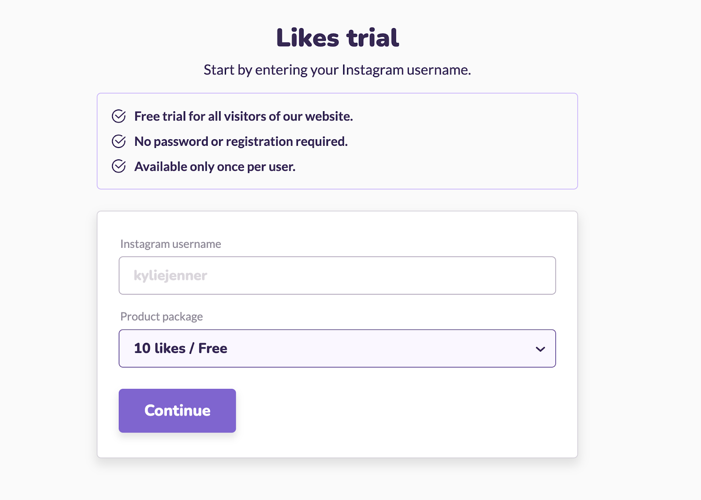Click the "Product package" field label
This screenshot has width=701, height=500.
(x=161, y=317)
